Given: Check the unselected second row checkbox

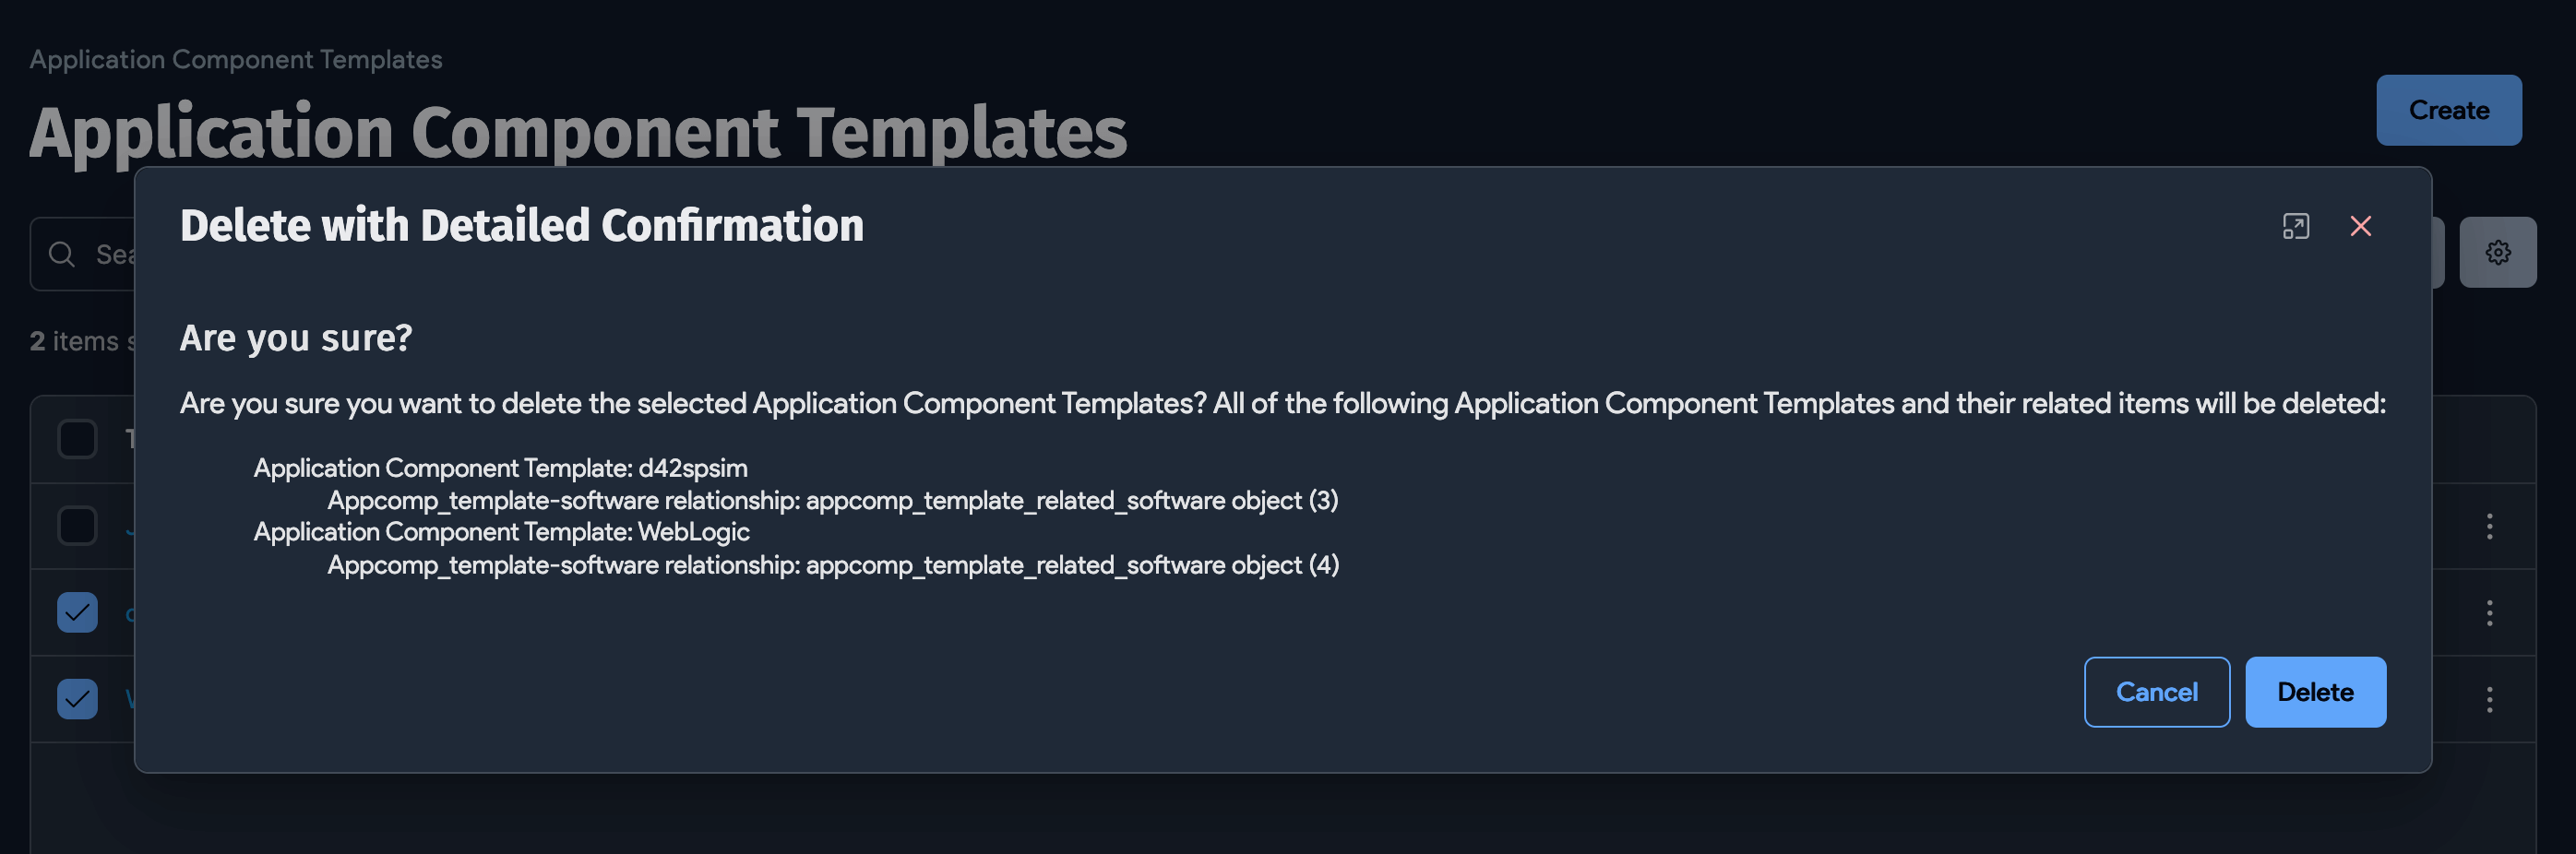Looking at the screenshot, I should pos(77,527).
